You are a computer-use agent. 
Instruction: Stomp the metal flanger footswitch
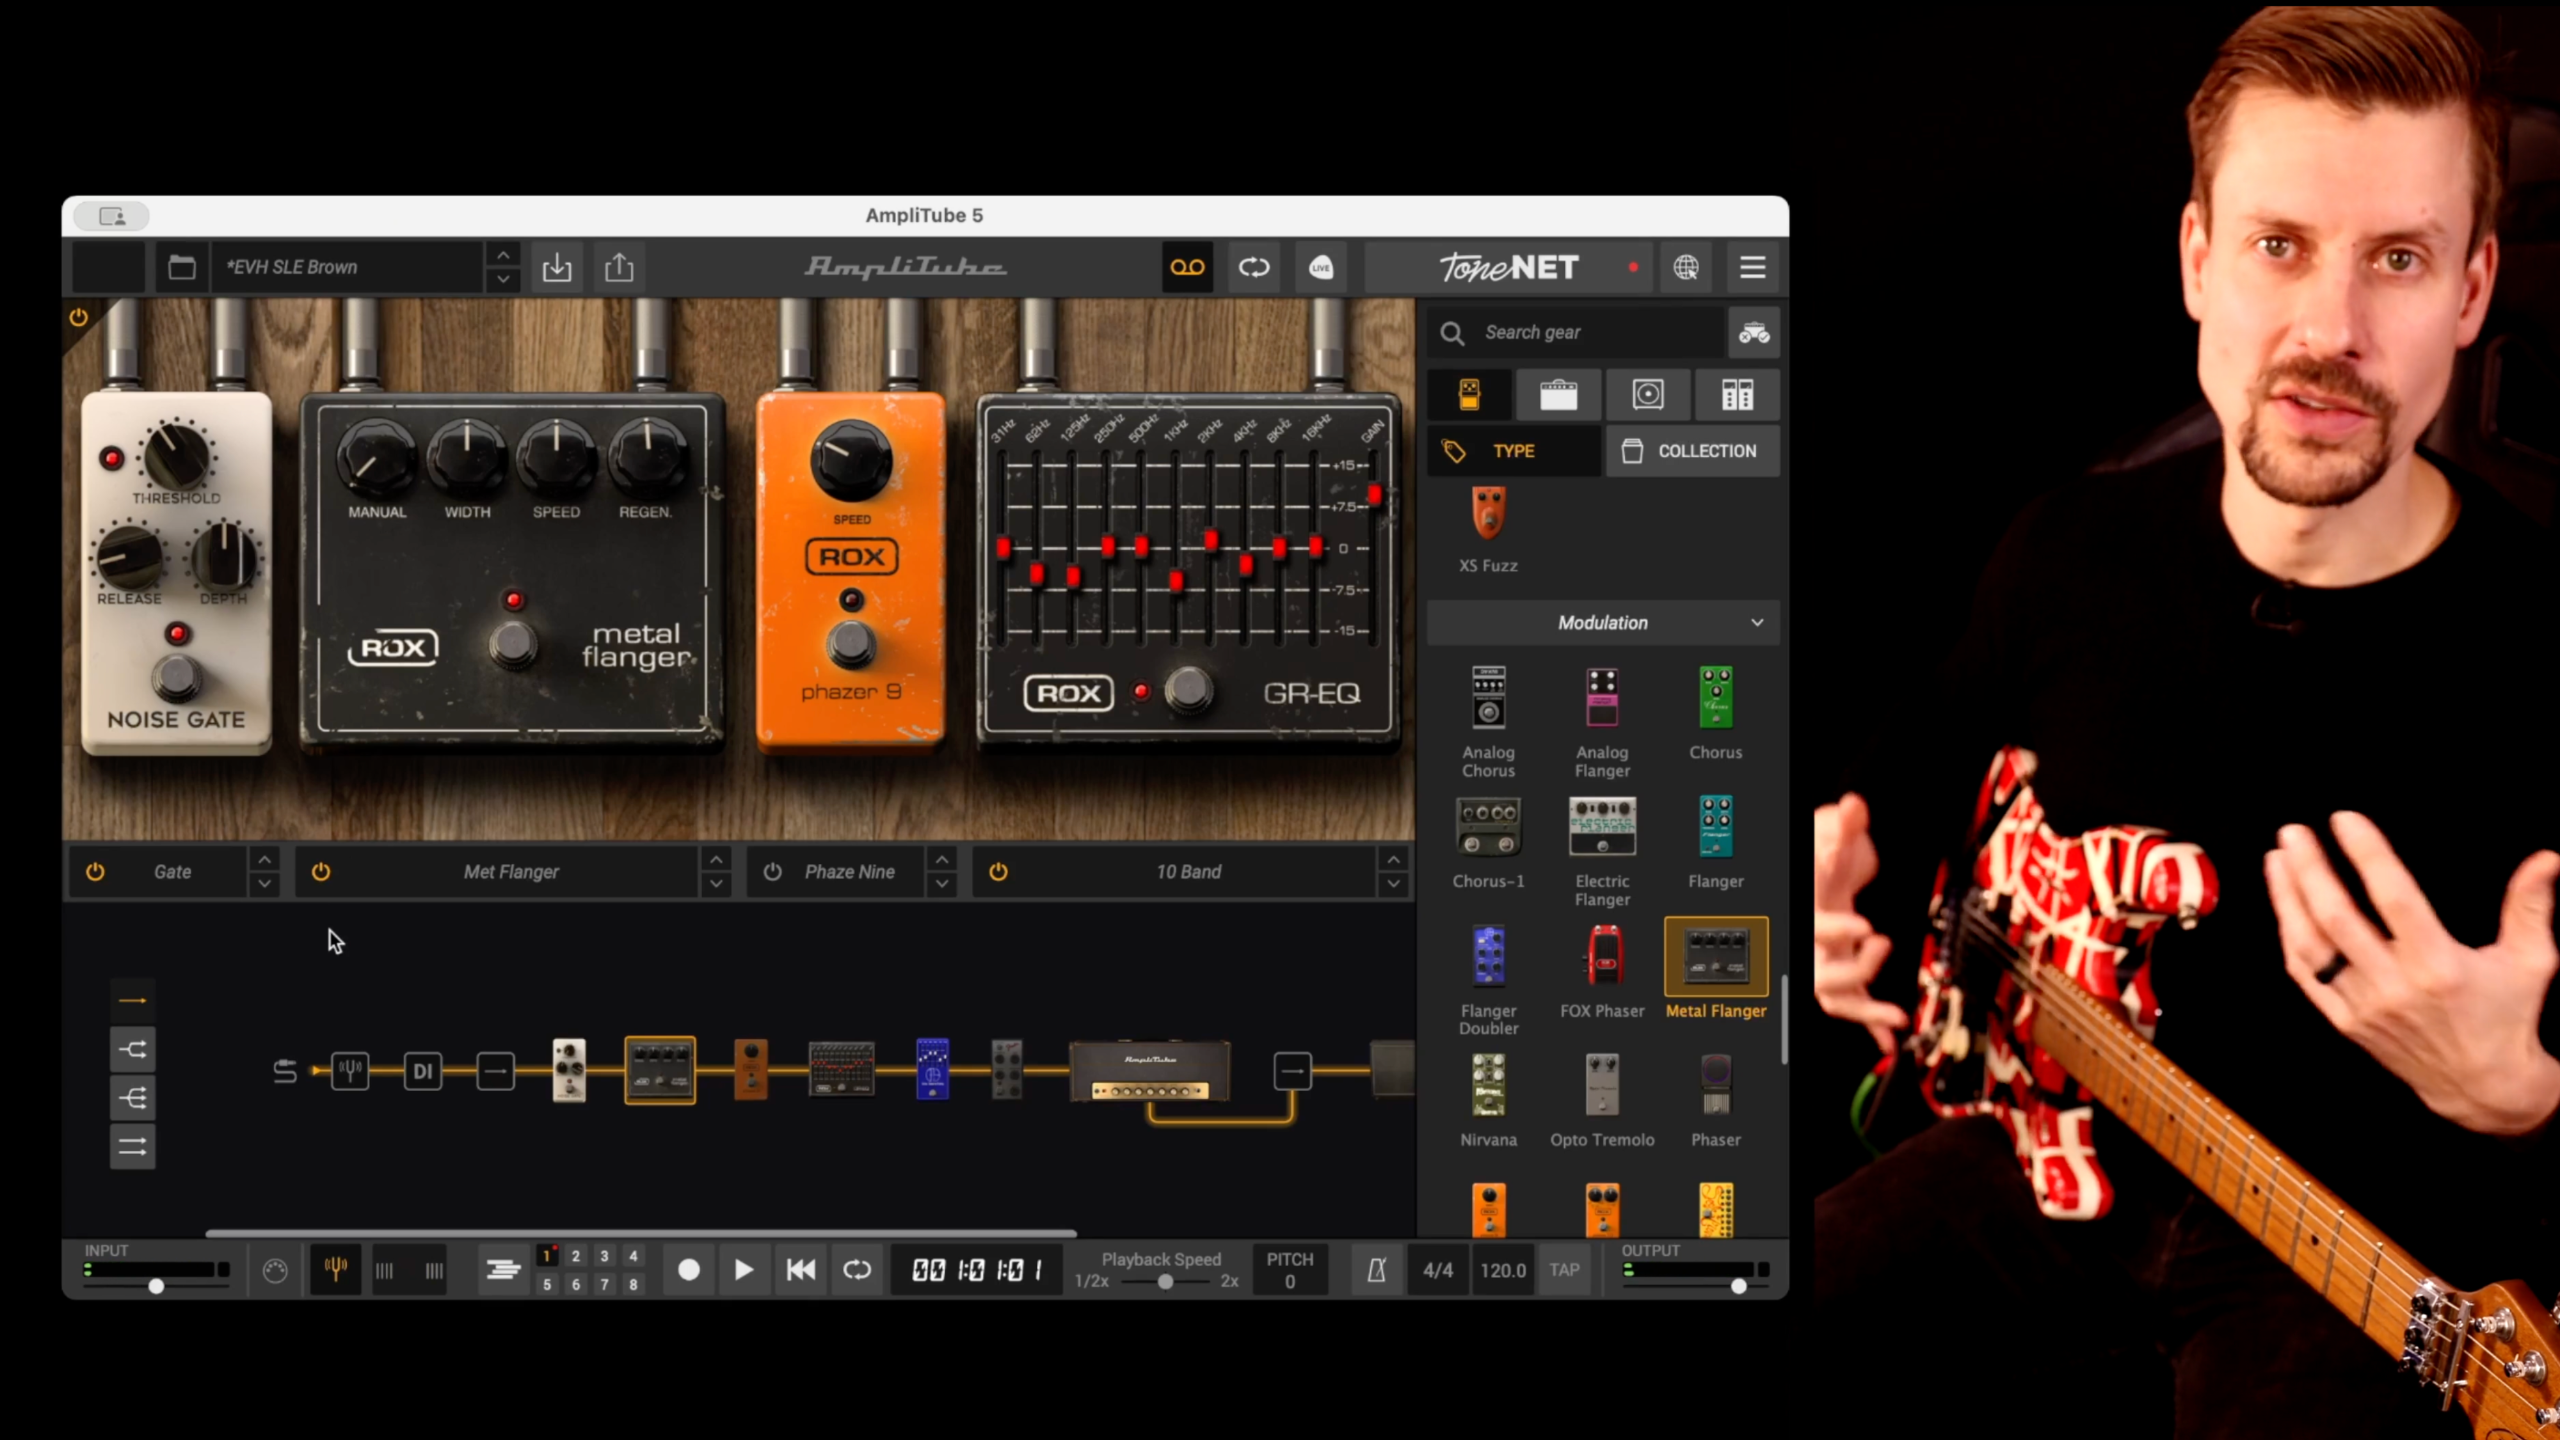coord(513,645)
